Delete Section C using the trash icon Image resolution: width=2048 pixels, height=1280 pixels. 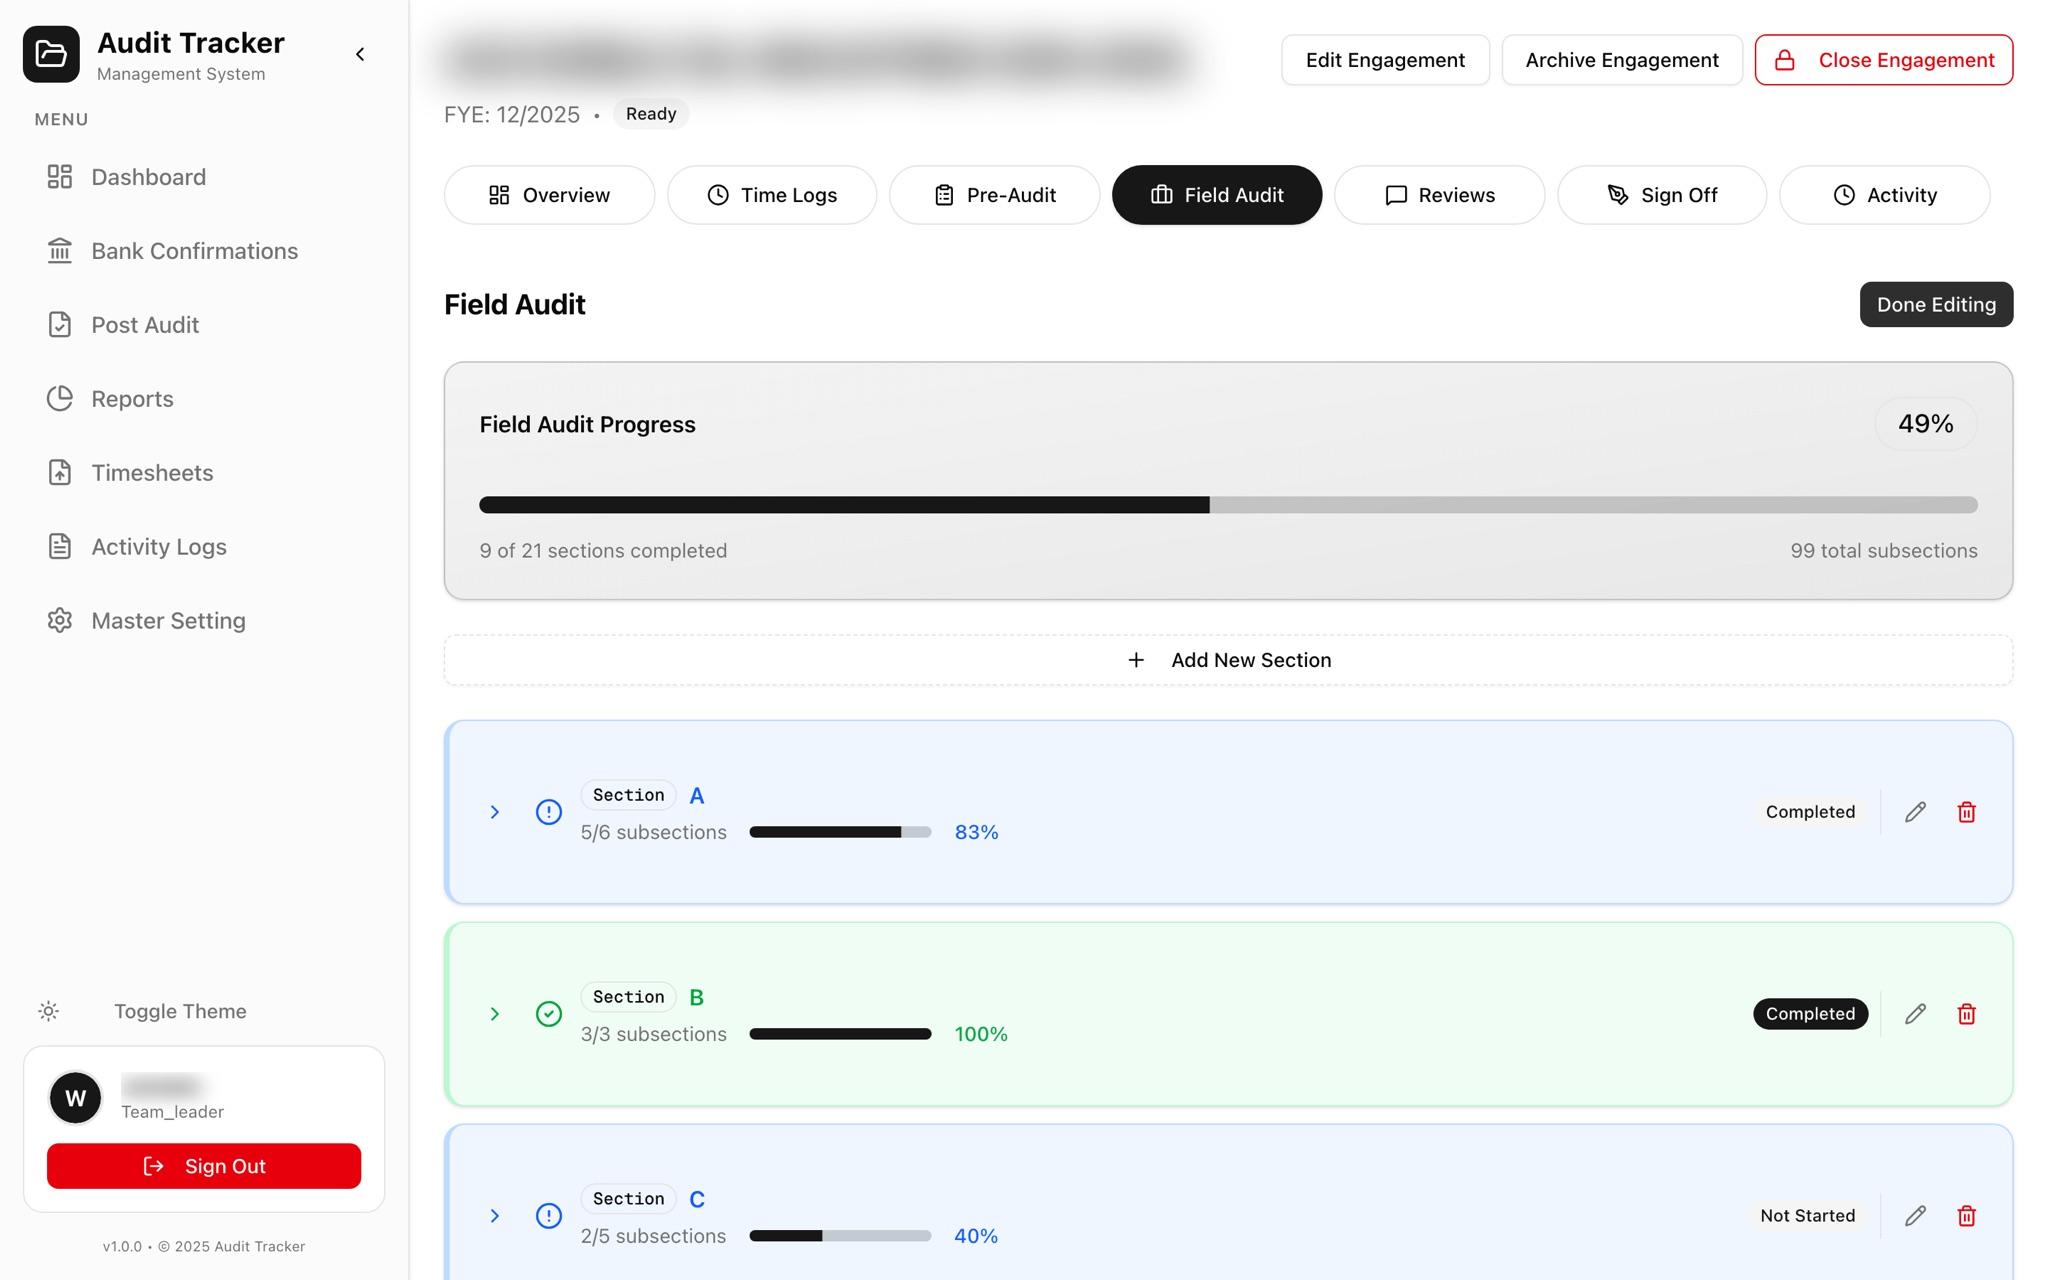pos(1966,1216)
